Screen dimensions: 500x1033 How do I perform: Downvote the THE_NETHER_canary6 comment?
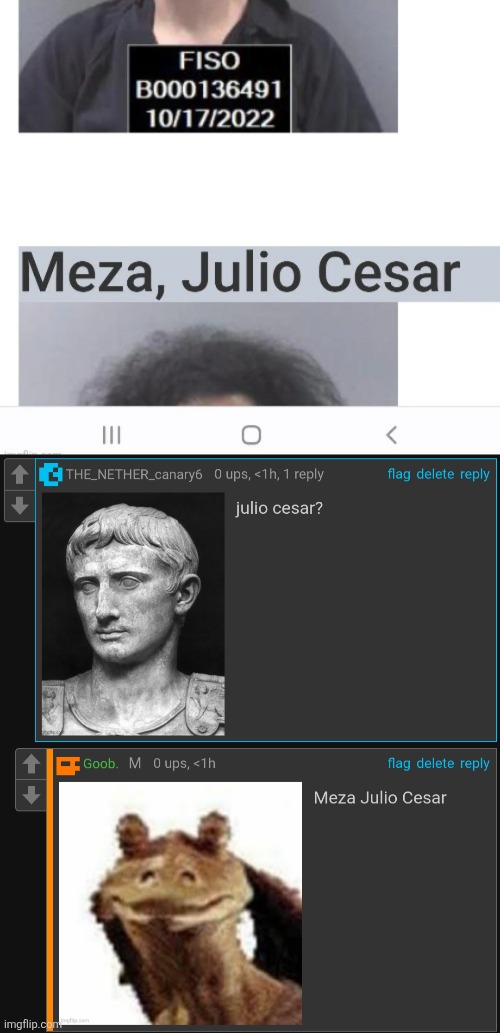(x=20, y=505)
